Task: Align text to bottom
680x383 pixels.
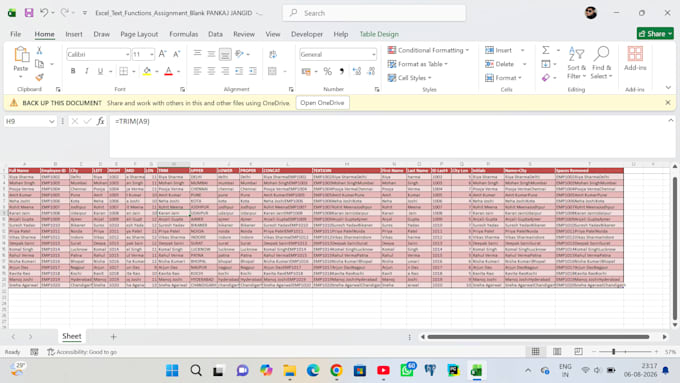Action: pyautogui.click(x=225, y=54)
